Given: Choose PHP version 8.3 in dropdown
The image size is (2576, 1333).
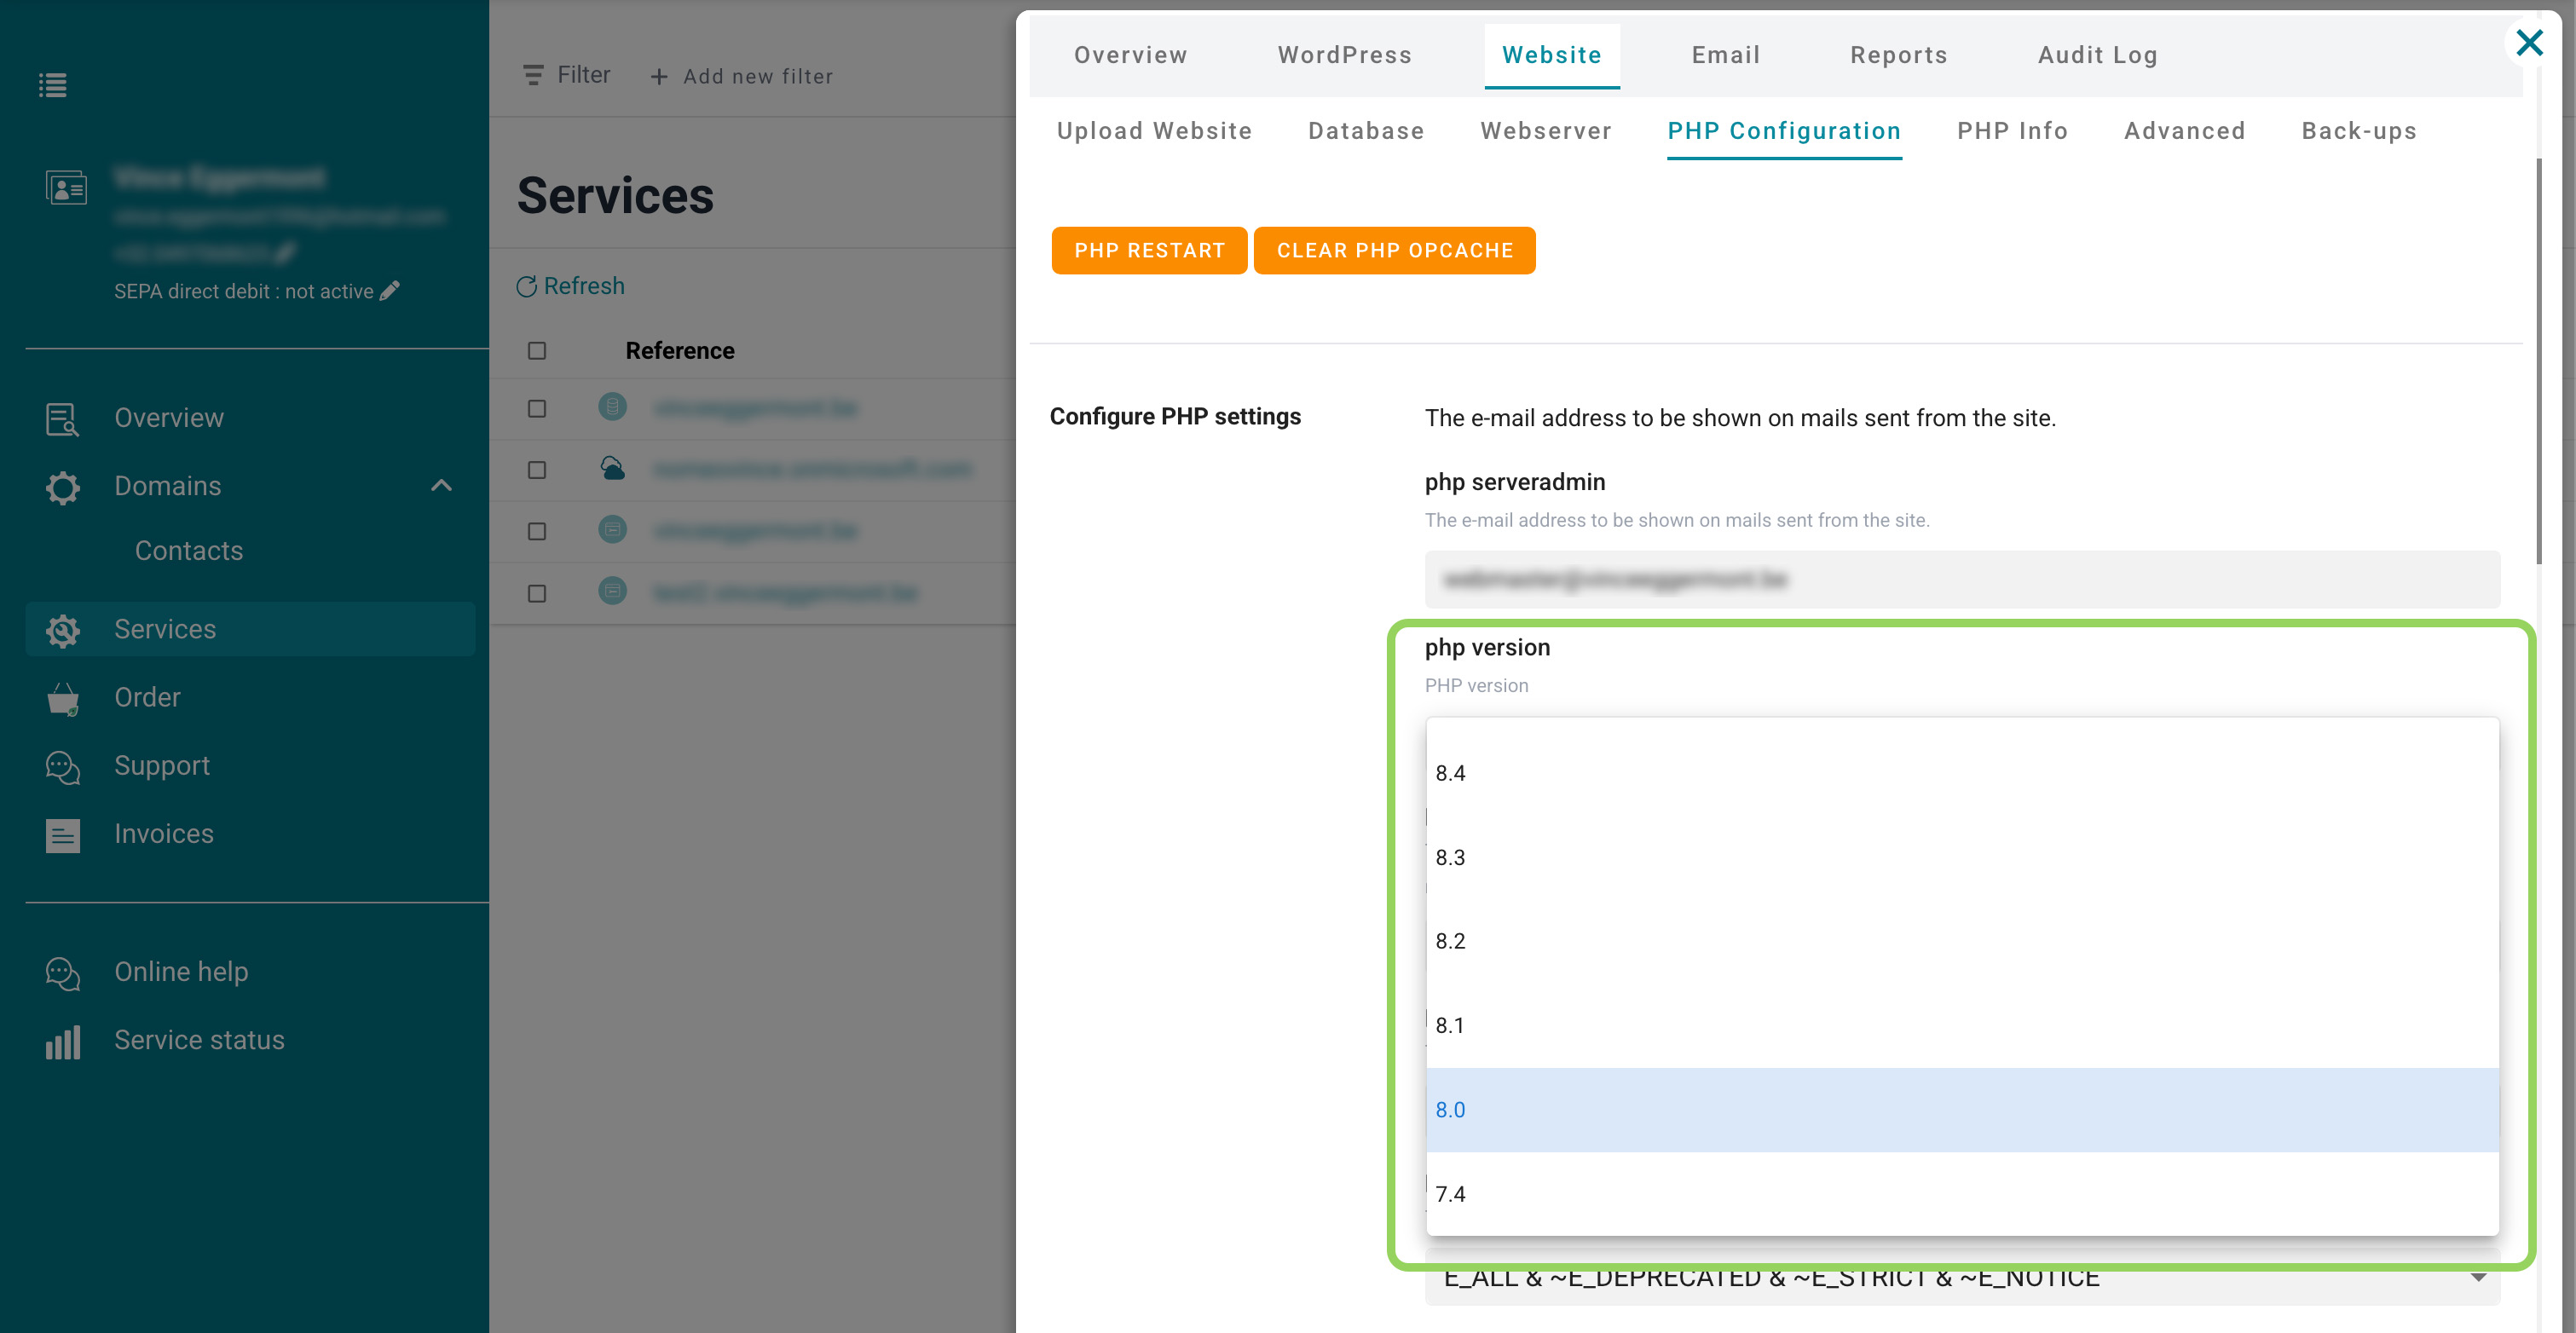Looking at the screenshot, I should [x=1962, y=857].
